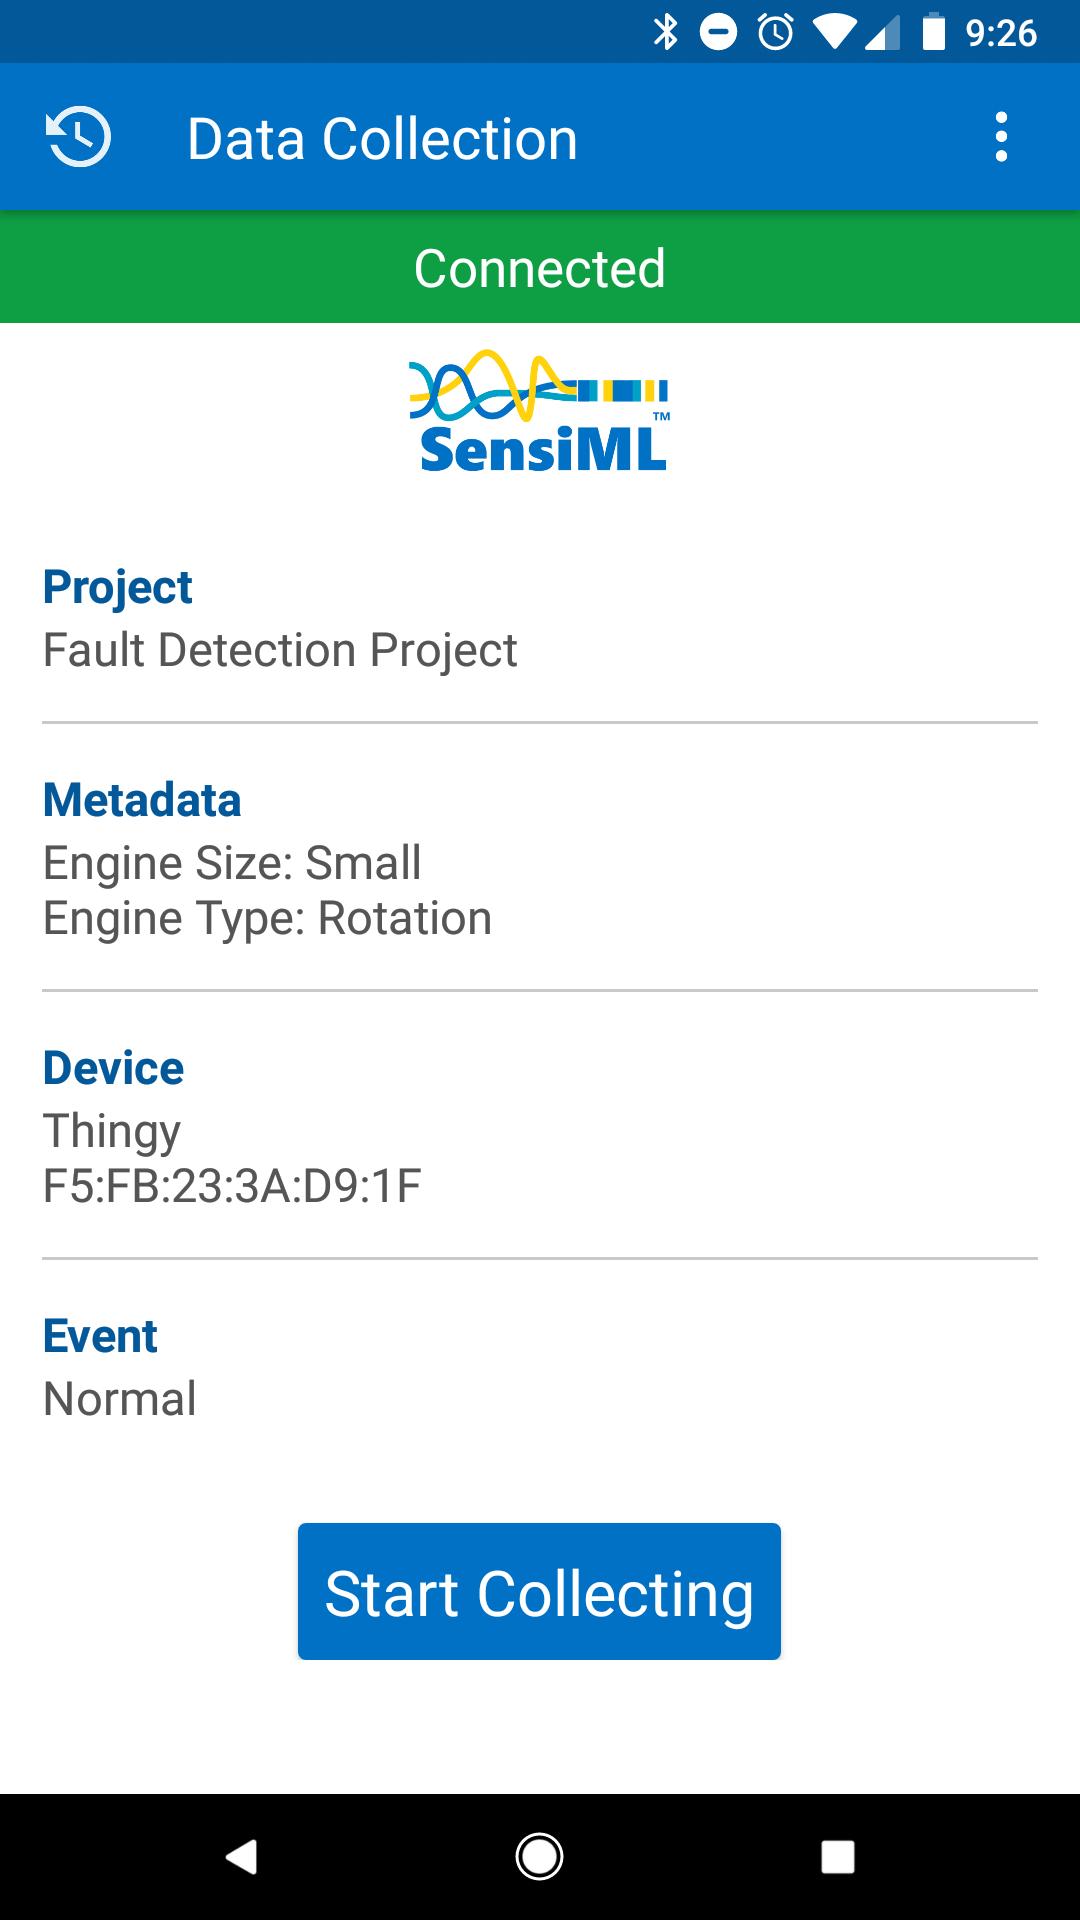Open the Metadata section heading
1080x1920 pixels.
142,800
